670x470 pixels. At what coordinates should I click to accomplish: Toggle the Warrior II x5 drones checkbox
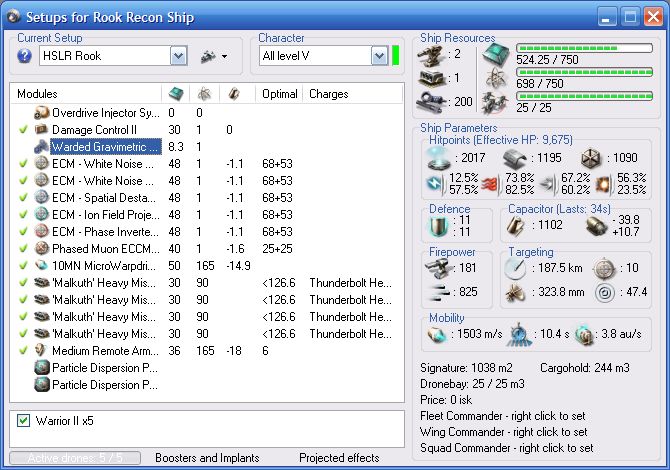24,420
